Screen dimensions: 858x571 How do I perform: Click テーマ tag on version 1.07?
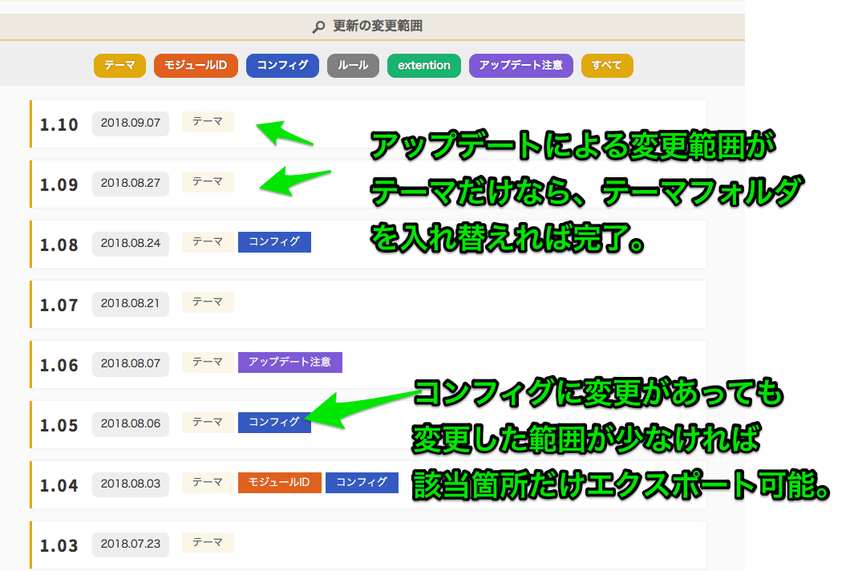(x=208, y=302)
